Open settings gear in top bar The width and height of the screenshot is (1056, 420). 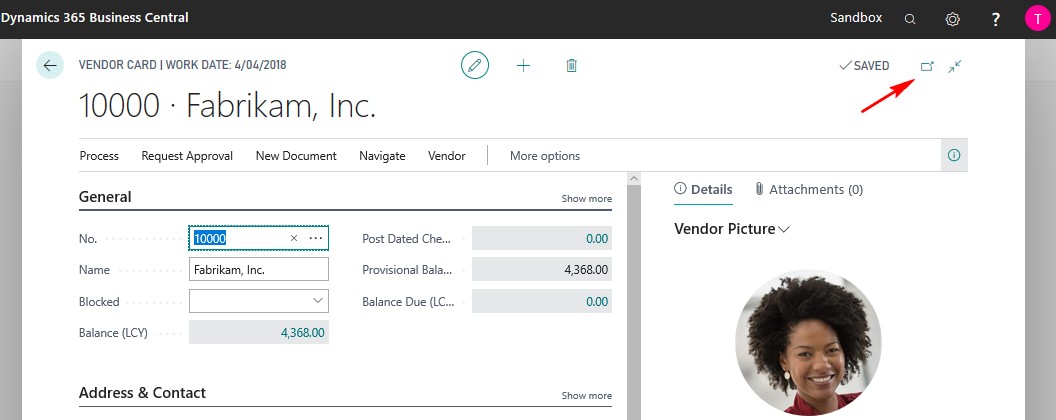(952, 19)
